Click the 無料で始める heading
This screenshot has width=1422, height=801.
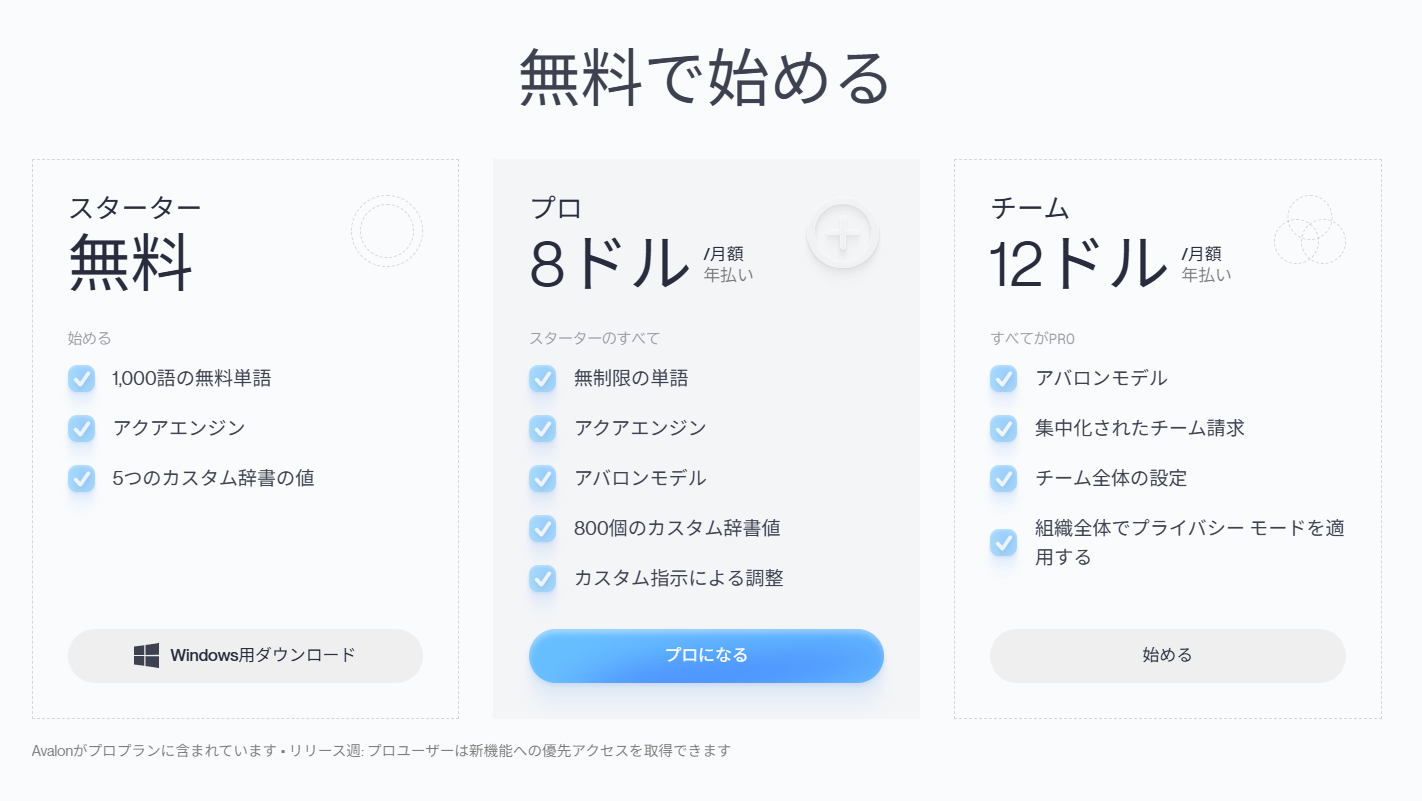704,78
